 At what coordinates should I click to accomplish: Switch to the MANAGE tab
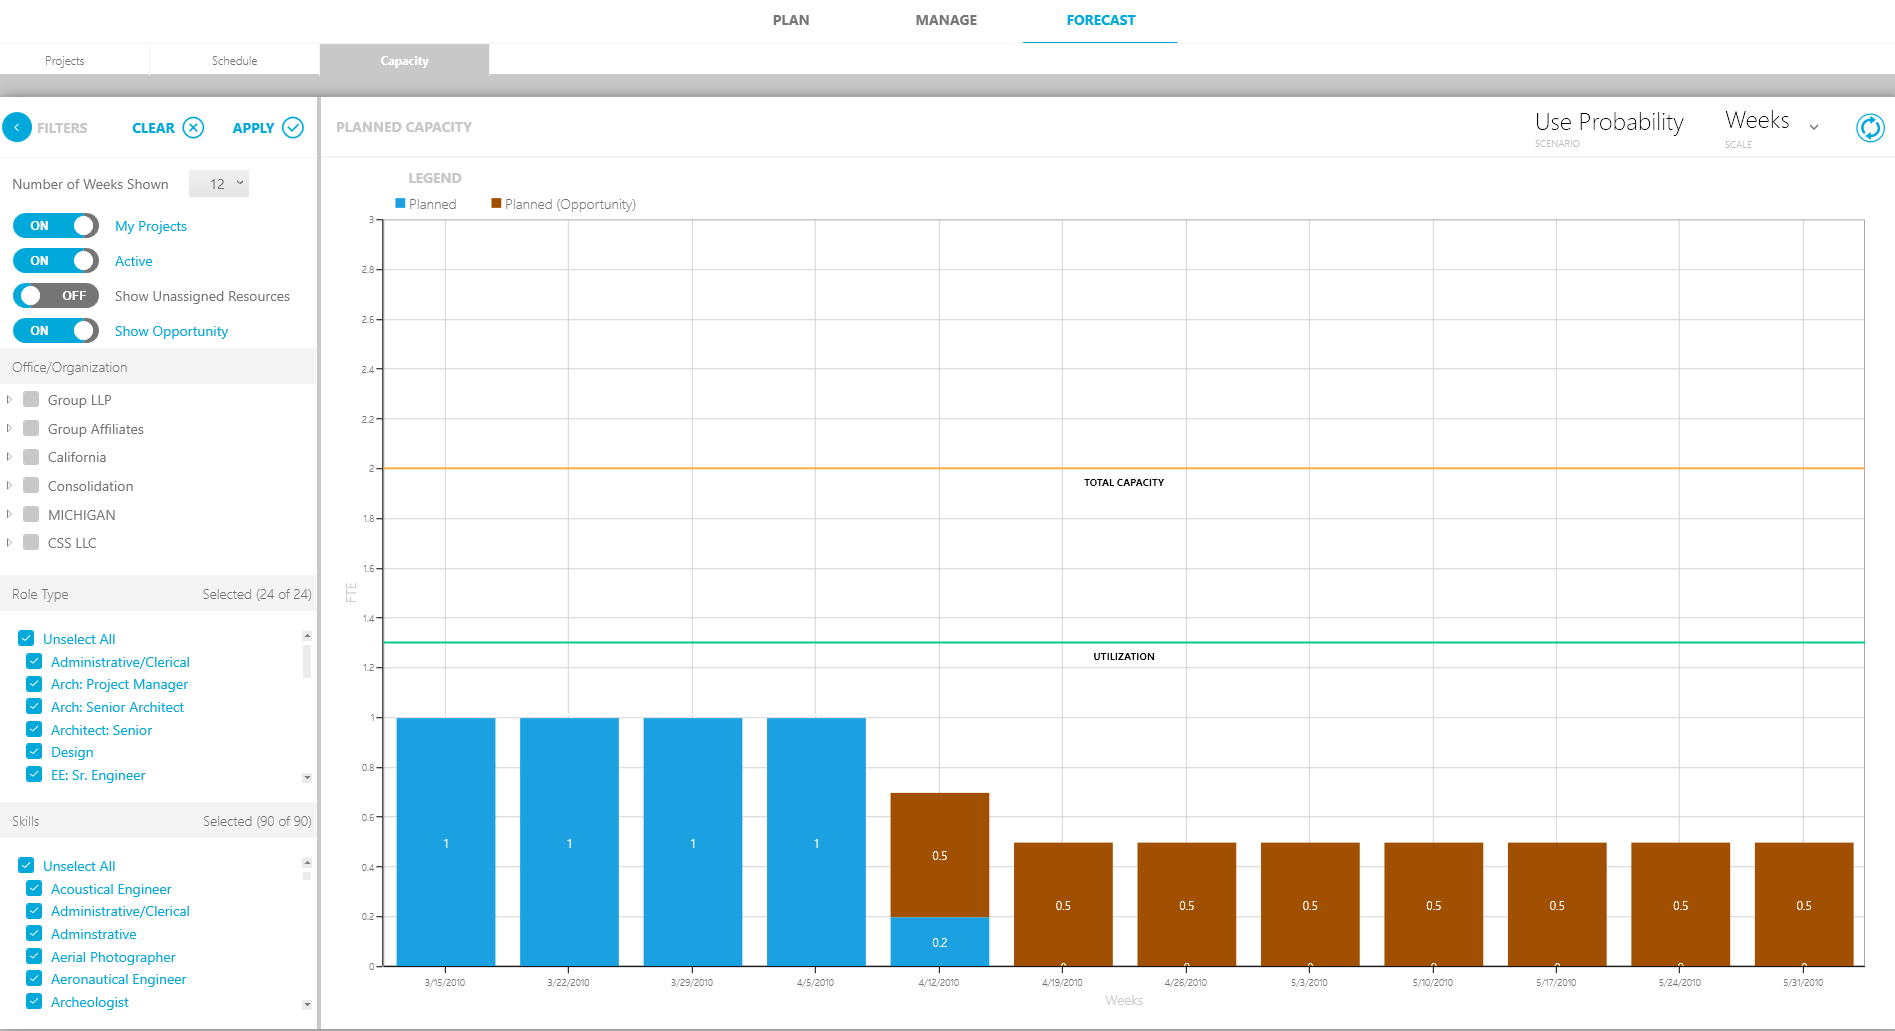pyautogui.click(x=945, y=19)
